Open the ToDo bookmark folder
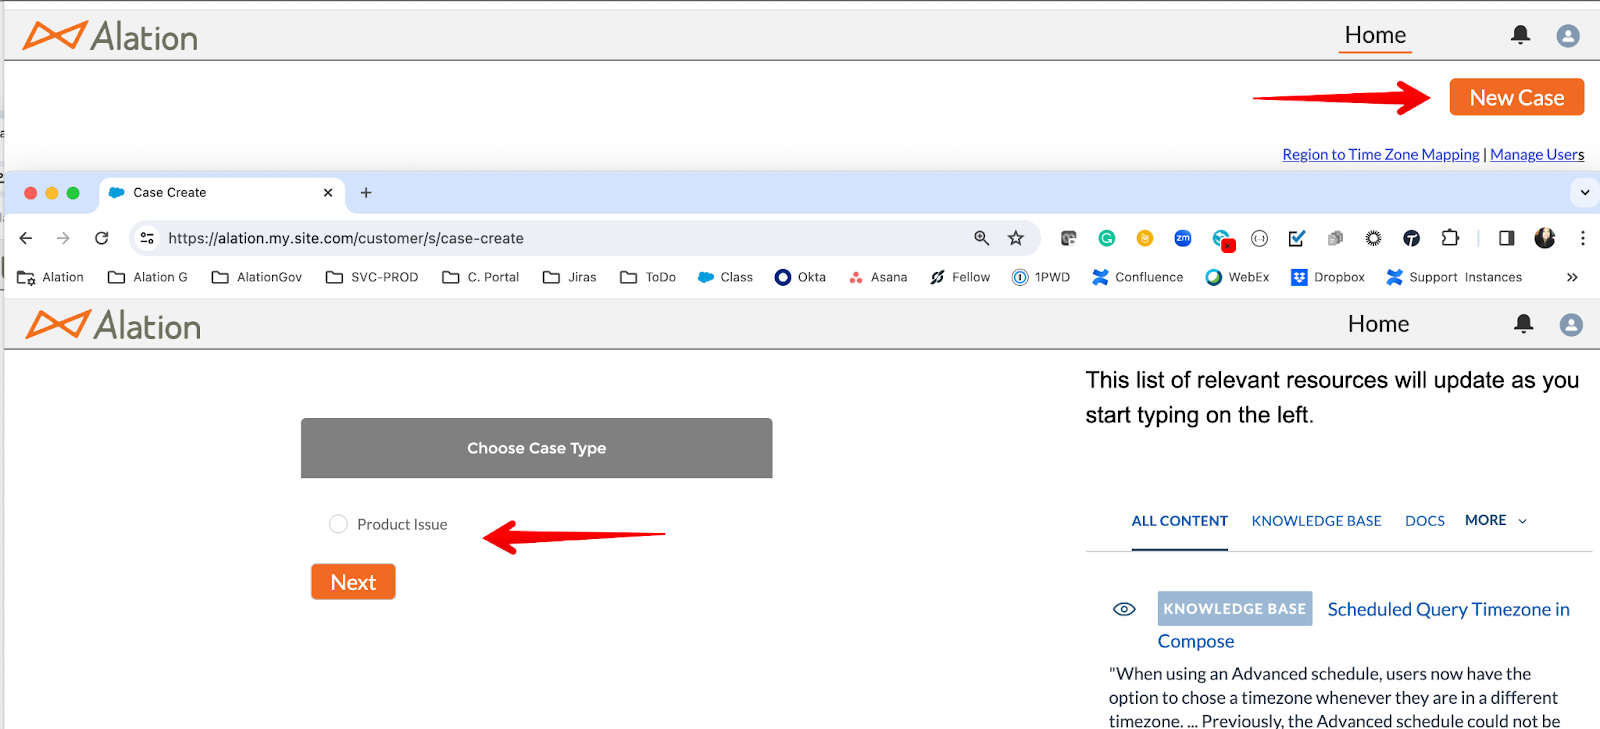1600x729 pixels. coord(648,277)
